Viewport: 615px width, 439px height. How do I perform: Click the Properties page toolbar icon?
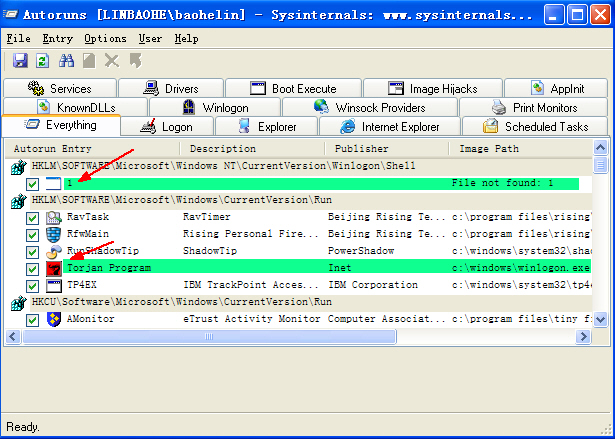click(x=89, y=61)
